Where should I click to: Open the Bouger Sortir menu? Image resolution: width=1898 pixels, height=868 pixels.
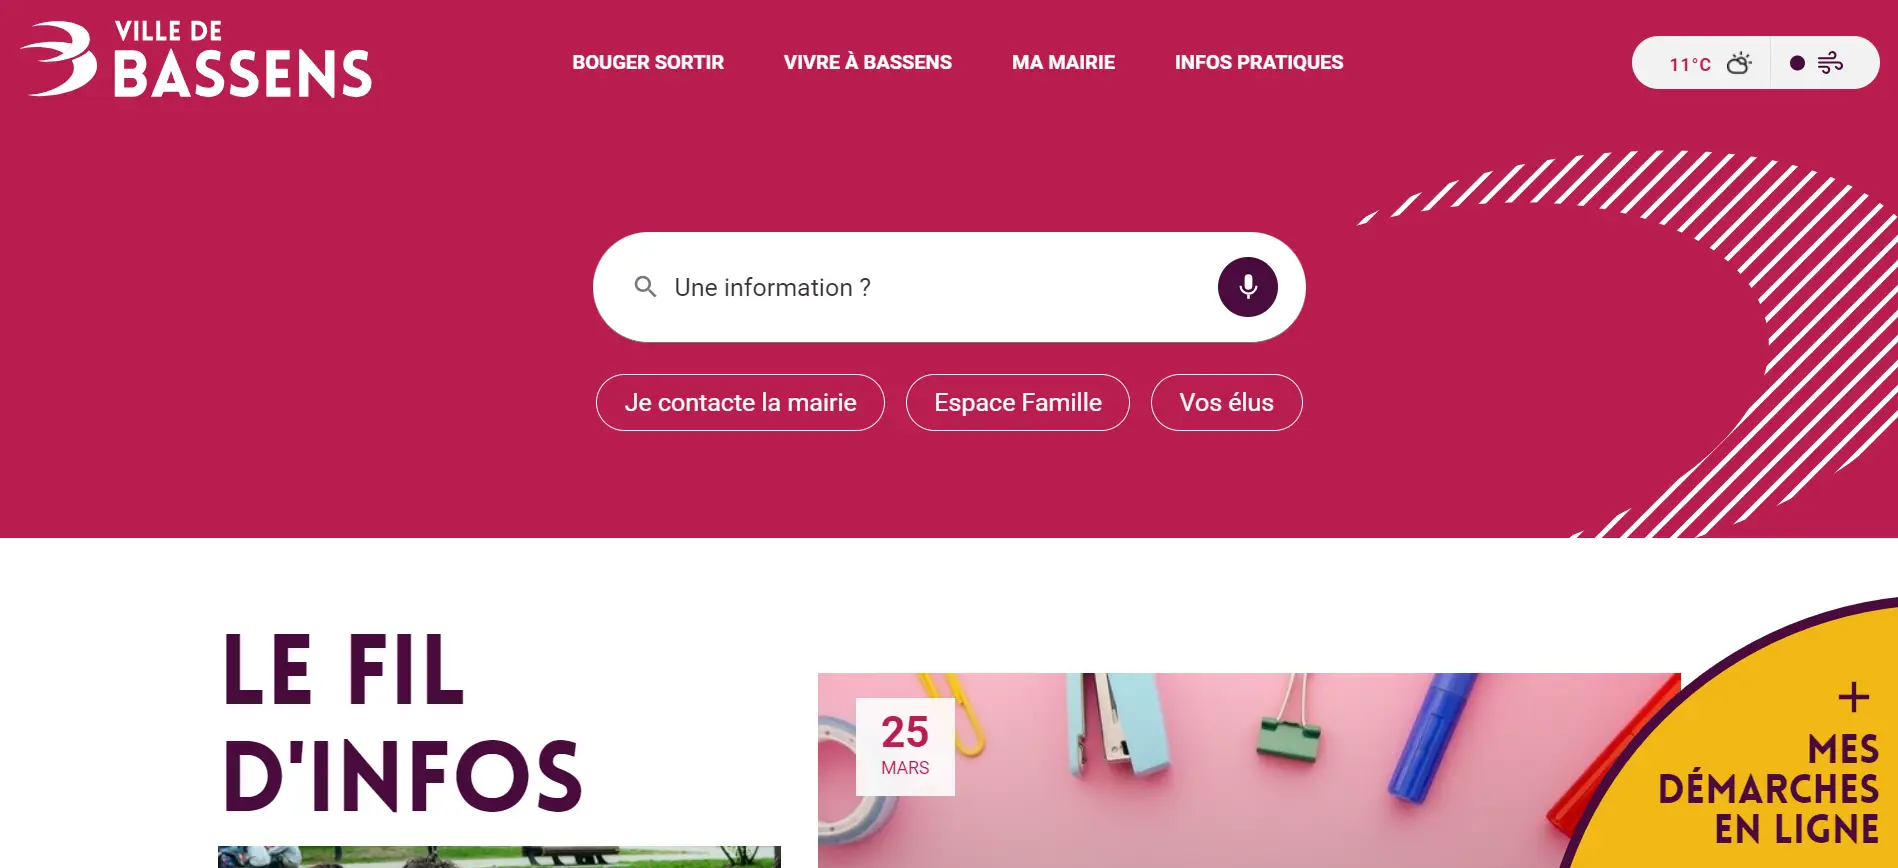tap(648, 62)
